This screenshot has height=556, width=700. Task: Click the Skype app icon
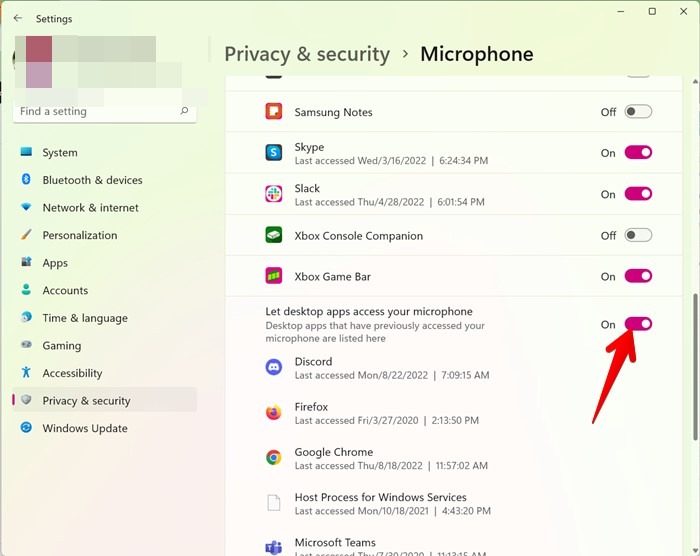click(x=273, y=153)
